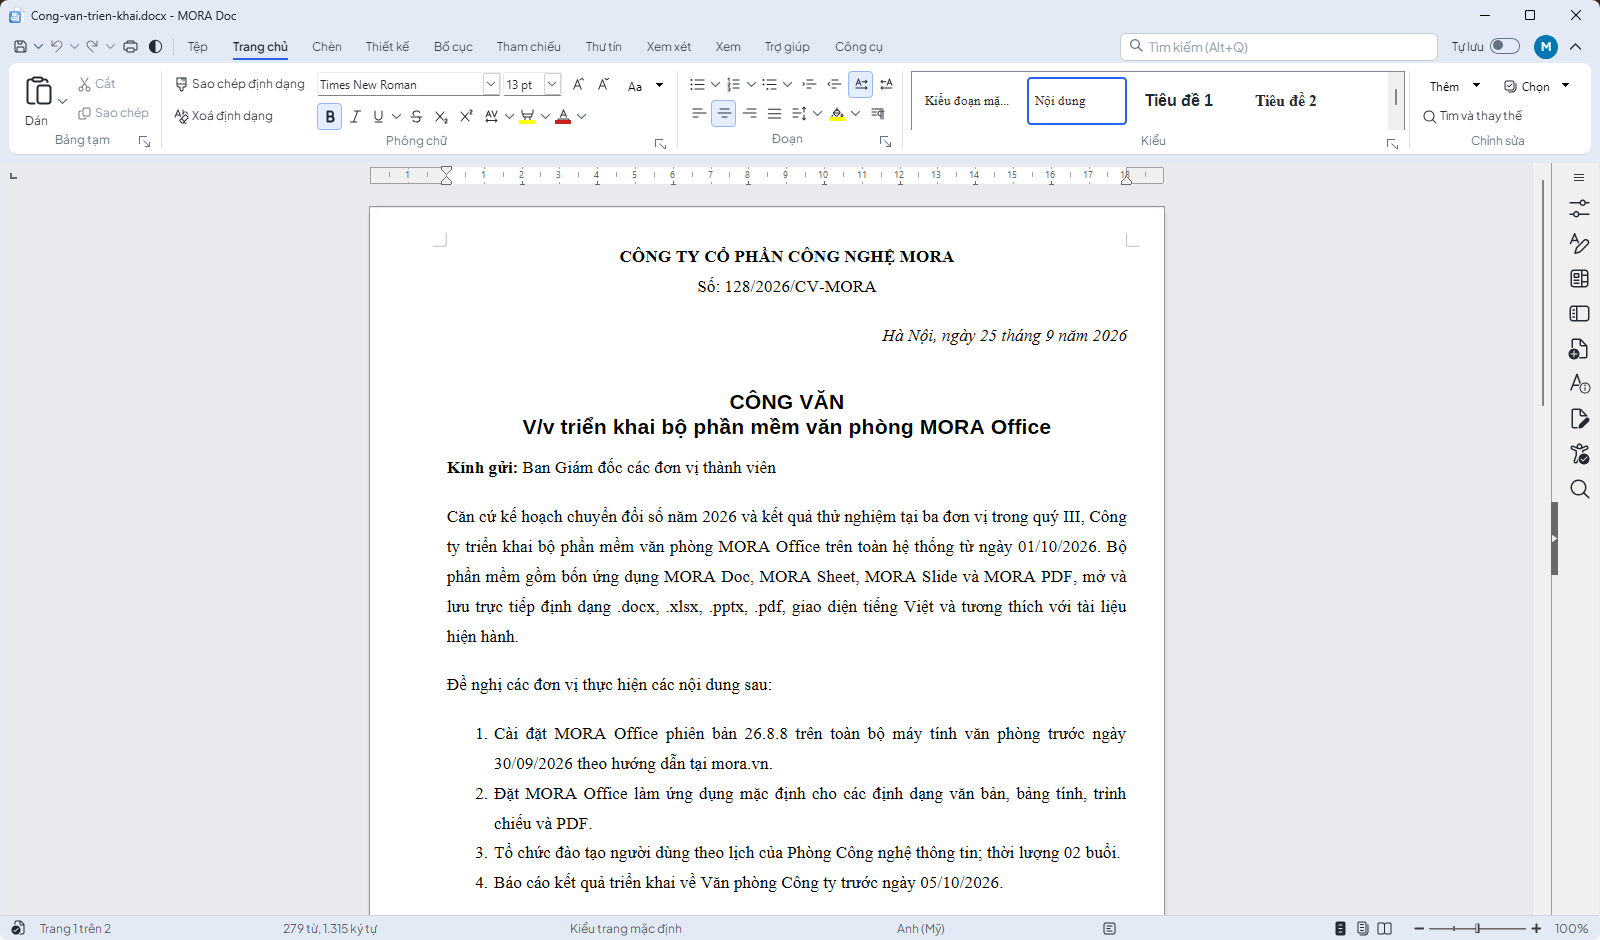Click the increase indent icon
Screen dimensions: 1600x940
coord(809,85)
